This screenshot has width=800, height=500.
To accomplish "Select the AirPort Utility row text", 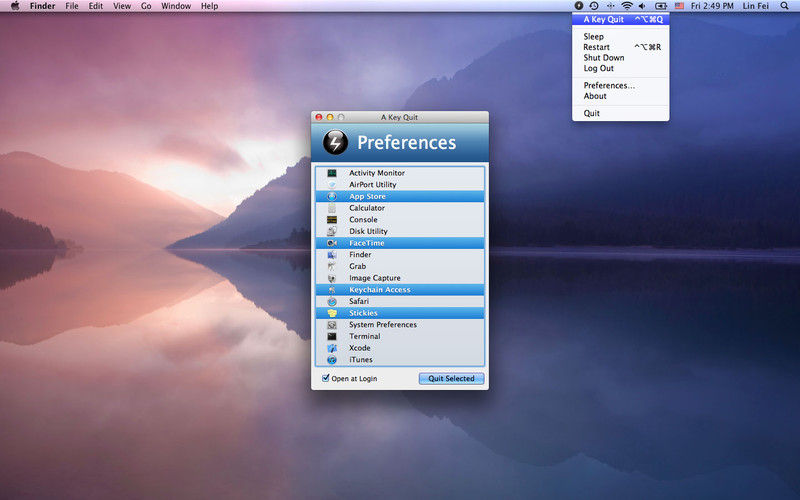I will click(372, 185).
